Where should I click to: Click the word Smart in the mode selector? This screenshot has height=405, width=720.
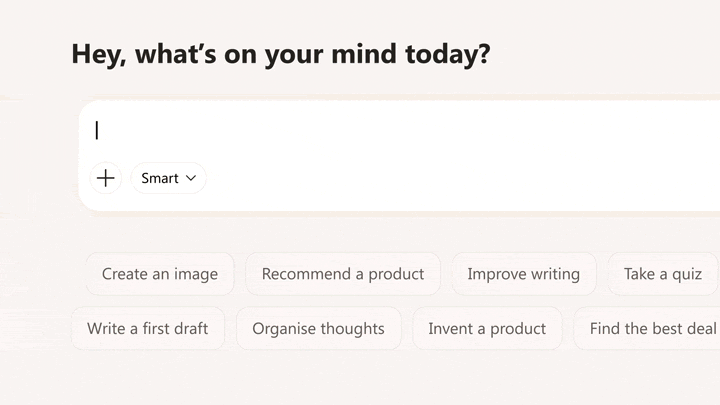click(159, 178)
